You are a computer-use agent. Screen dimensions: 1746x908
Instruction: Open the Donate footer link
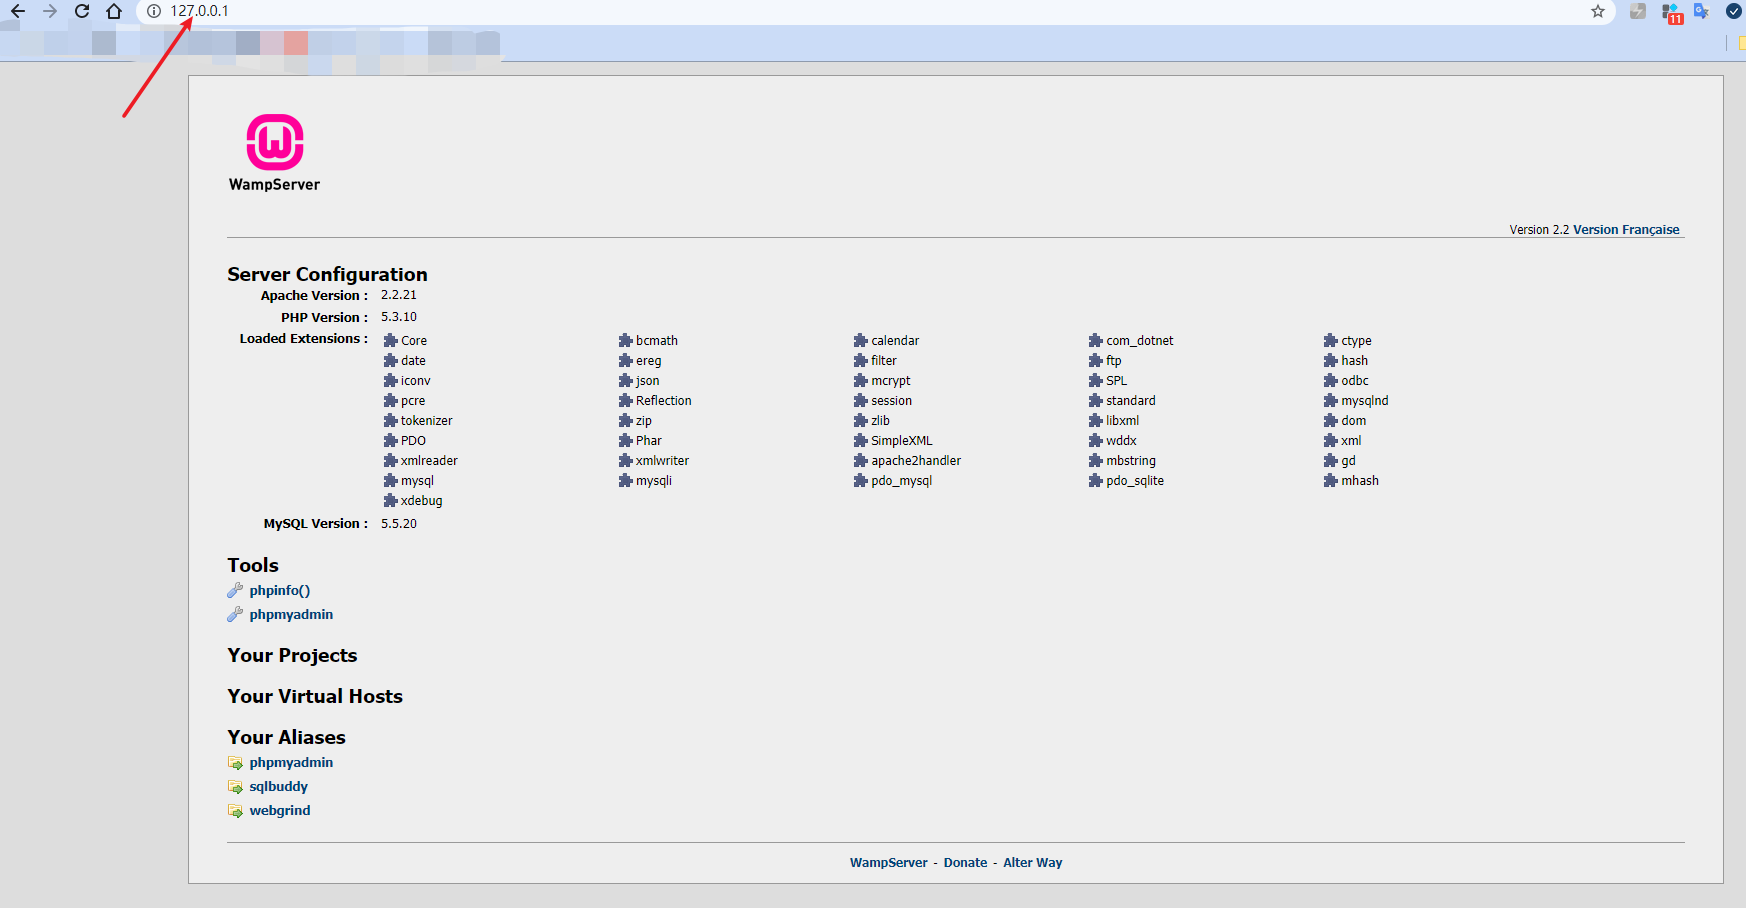click(965, 863)
